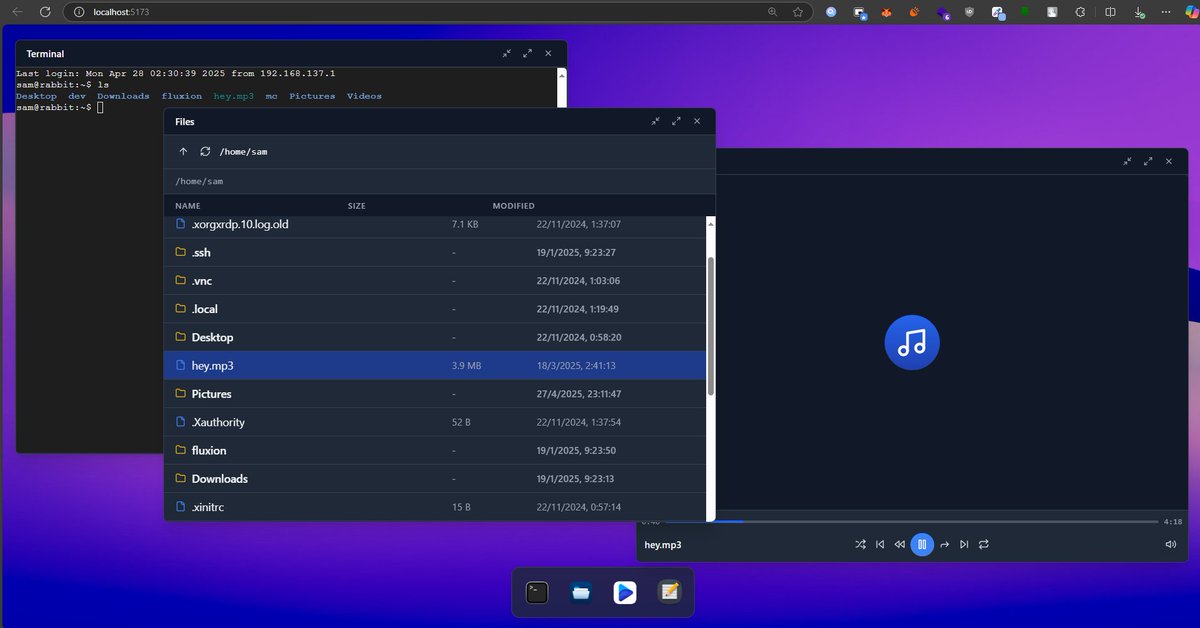Bookmark this page with the star icon
This screenshot has width=1200, height=628.
798,12
